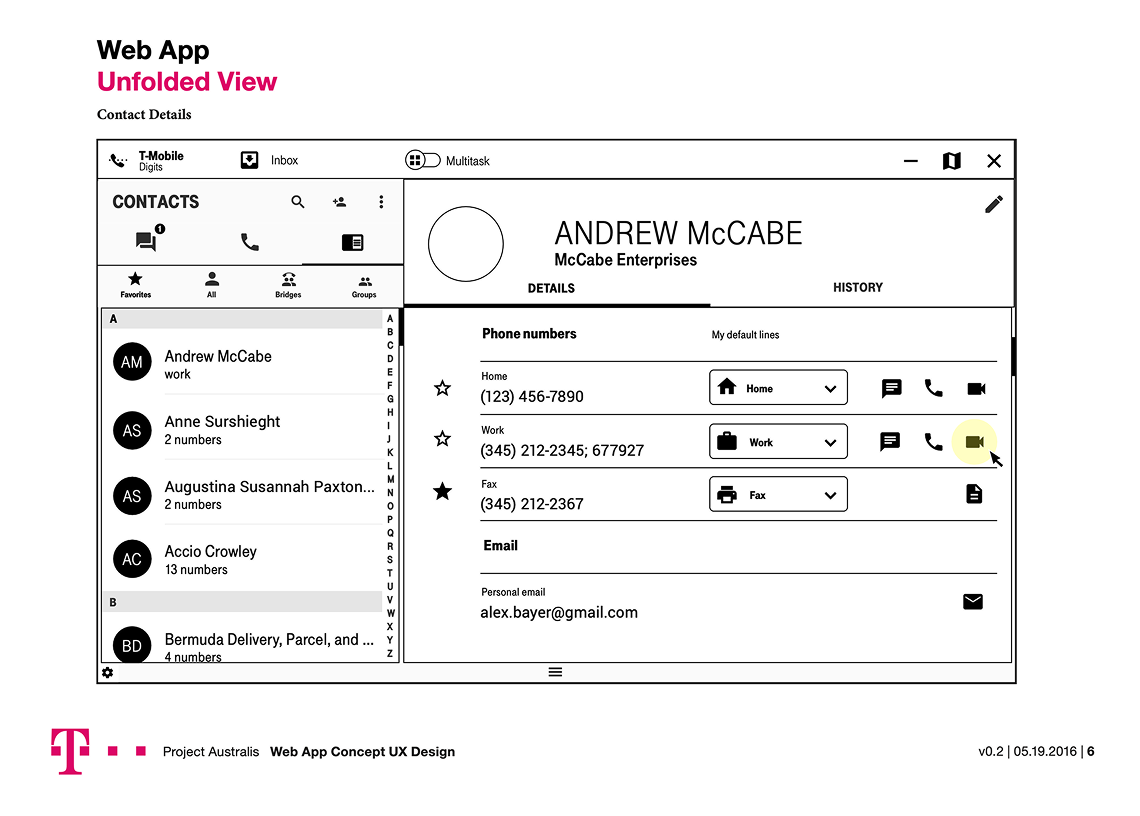Open the Work line dropdown

(x=778, y=441)
